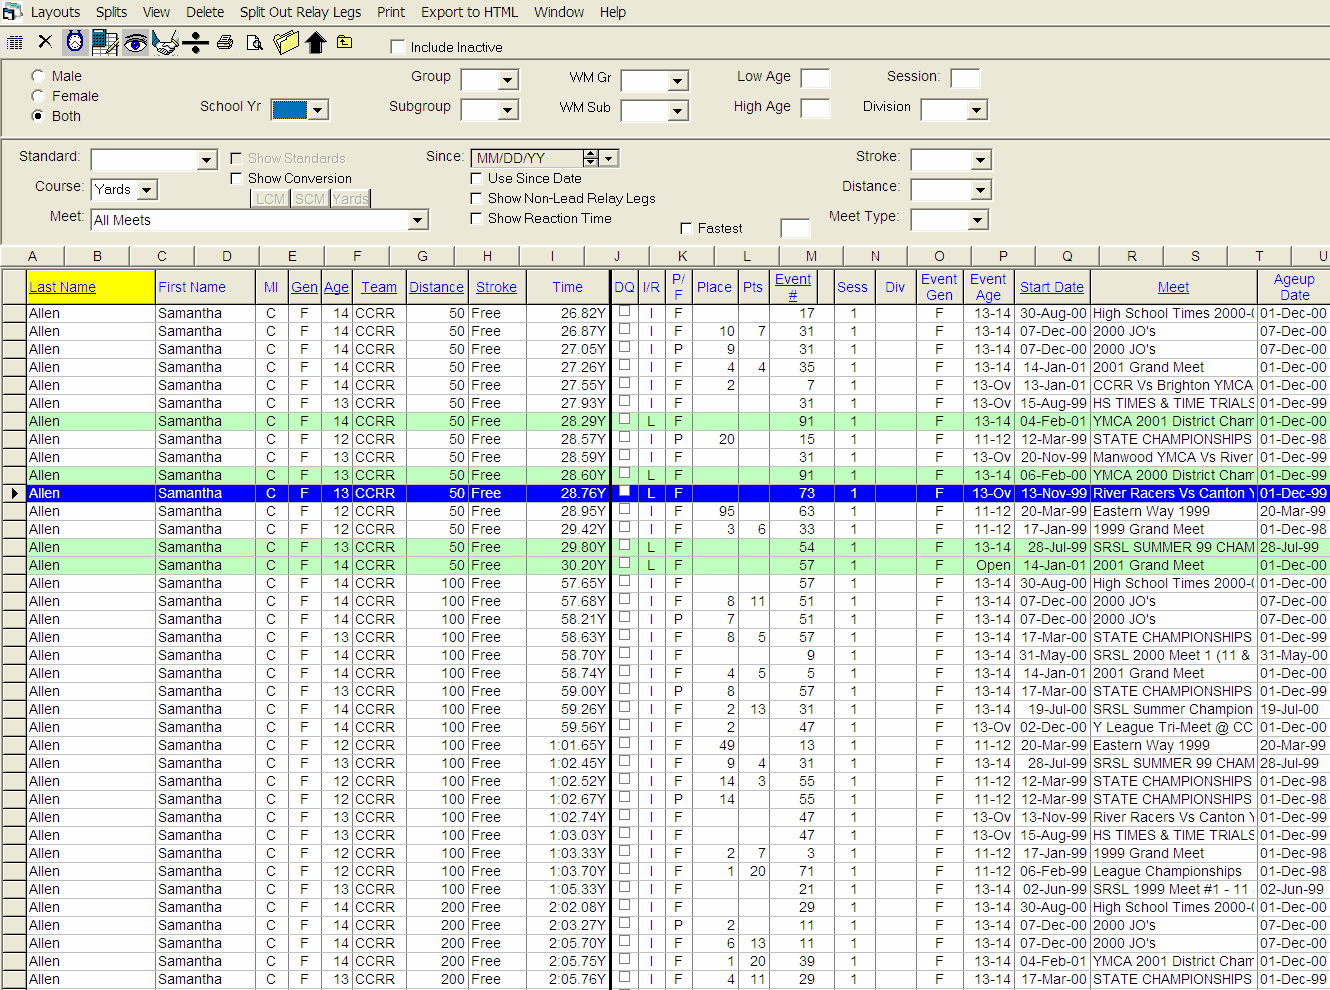Open the Stroke filter dropdown
The image size is (1330, 990).
tap(980, 160)
